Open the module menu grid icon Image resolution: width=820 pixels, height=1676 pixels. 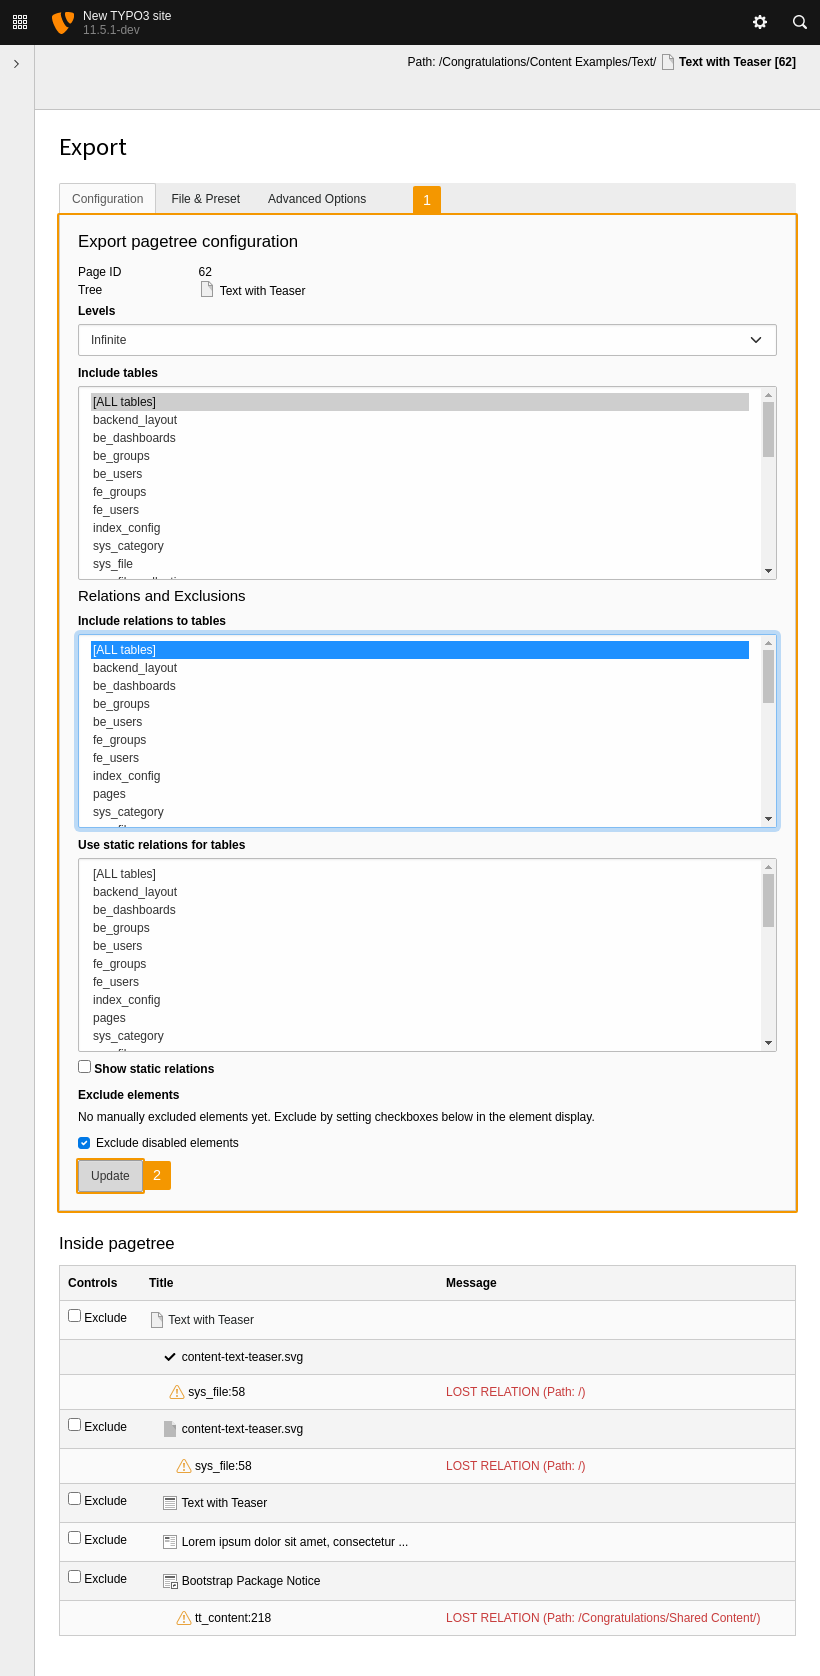pyautogui.click(x=19, y=22)
